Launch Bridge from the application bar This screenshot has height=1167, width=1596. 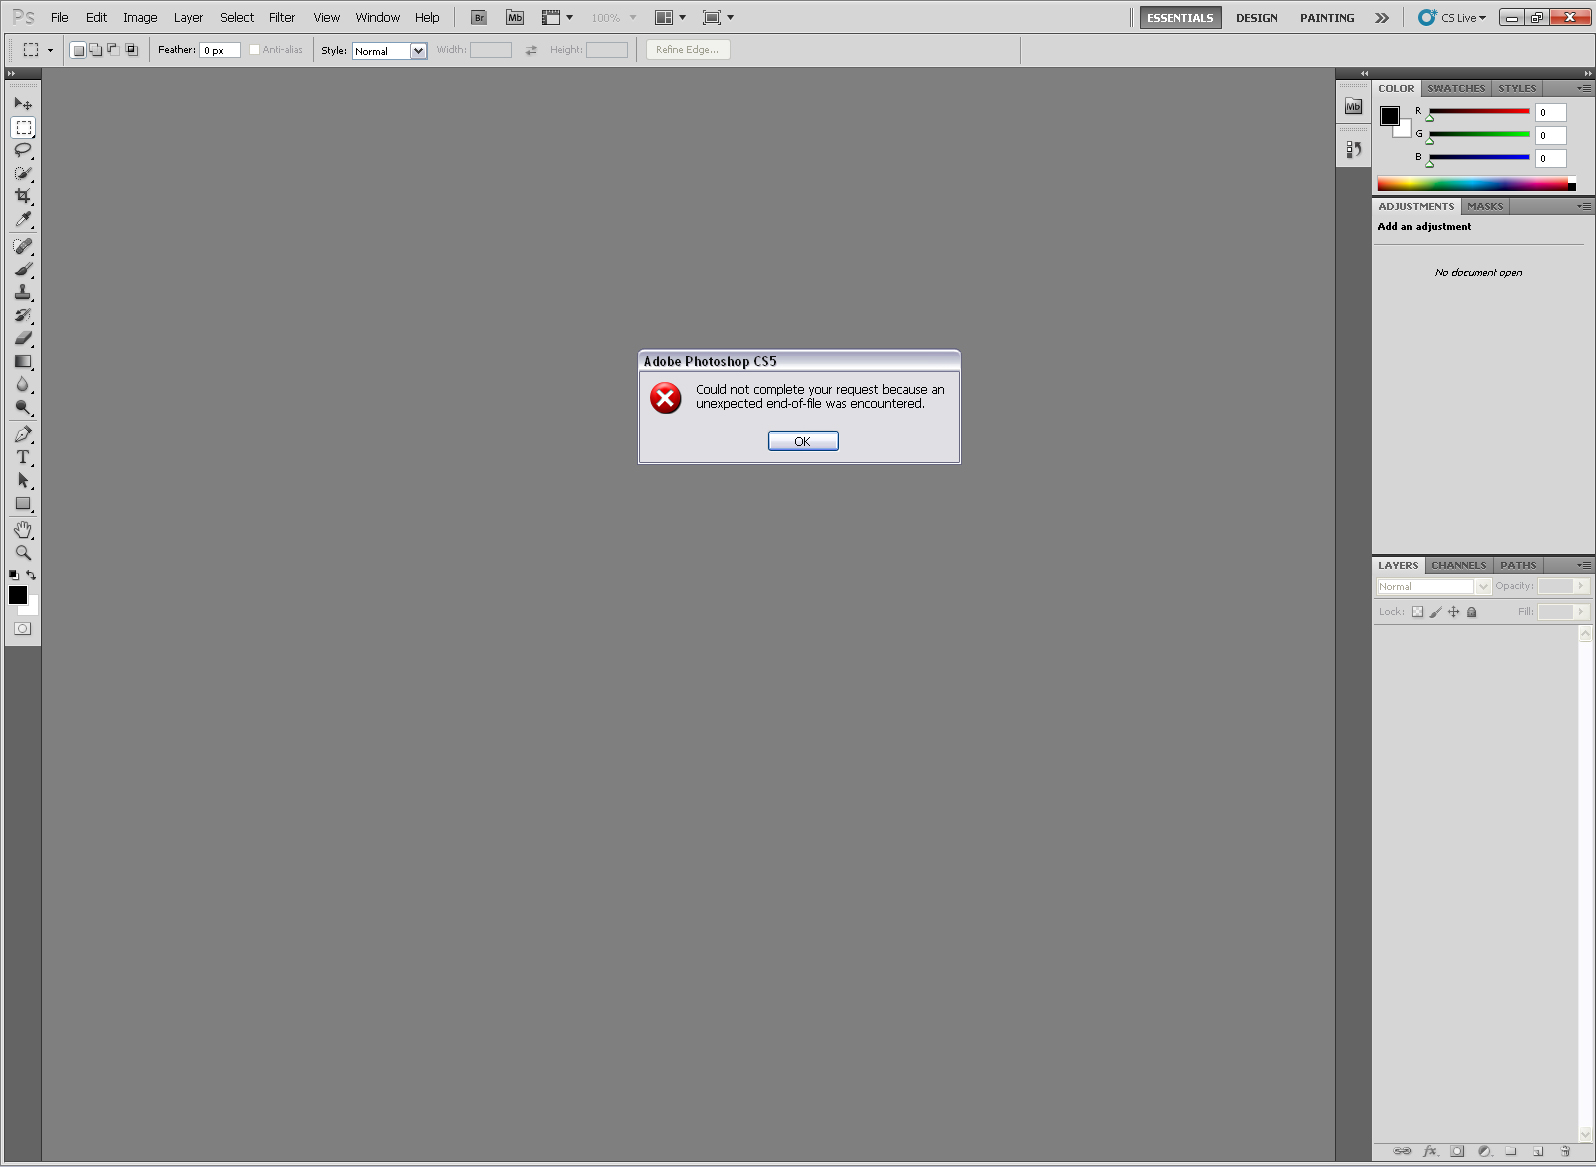(x=479, y=17)
